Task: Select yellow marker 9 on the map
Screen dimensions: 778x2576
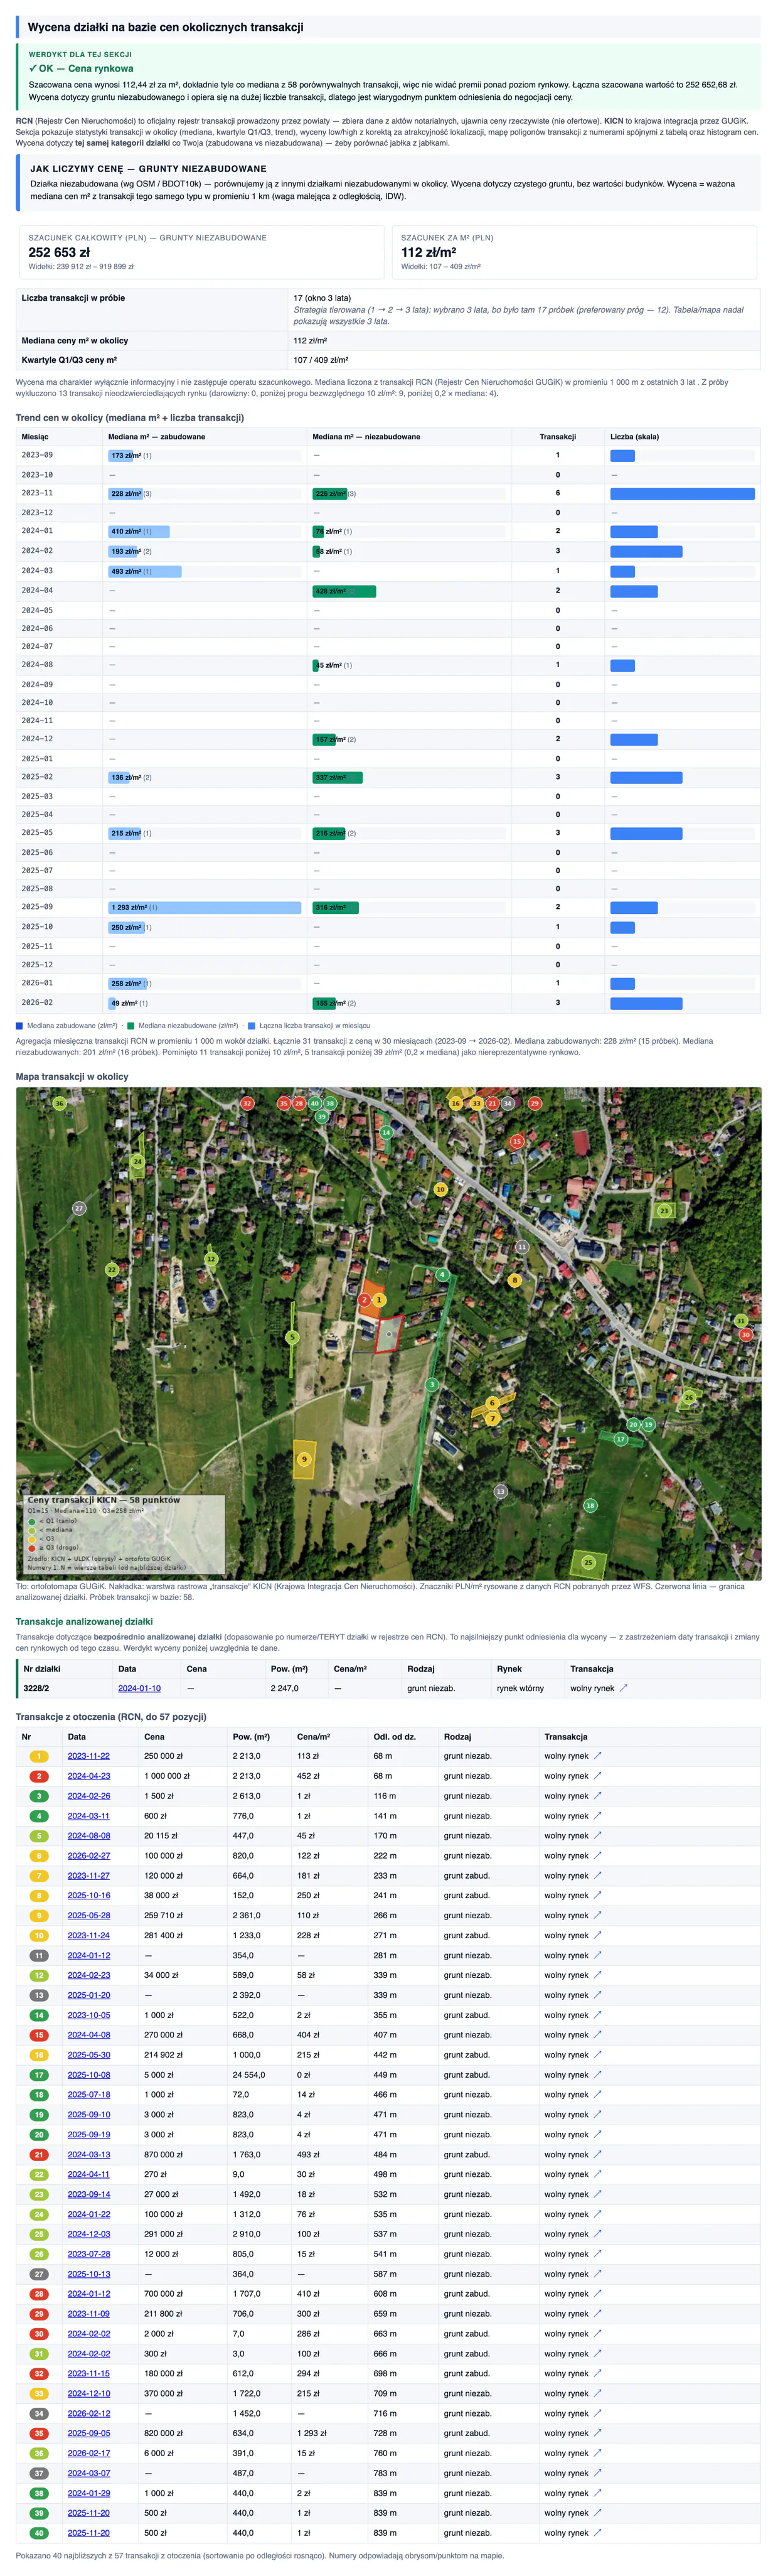Action: [x=304, y=1459]
